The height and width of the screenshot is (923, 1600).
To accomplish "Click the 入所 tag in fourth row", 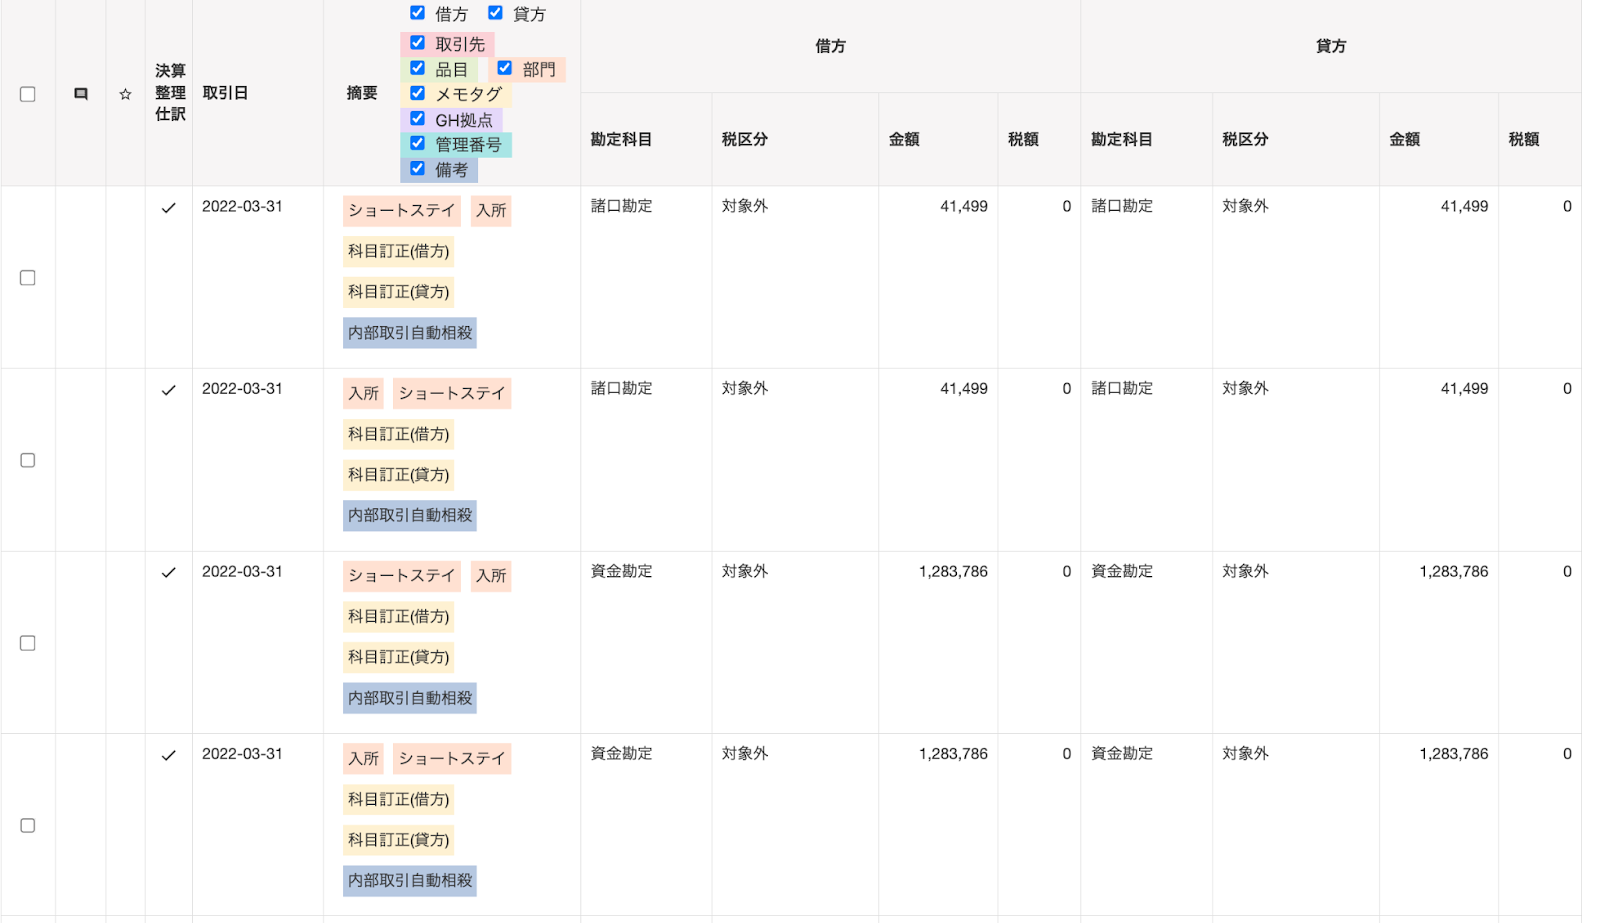I will (x=363, y=758).
